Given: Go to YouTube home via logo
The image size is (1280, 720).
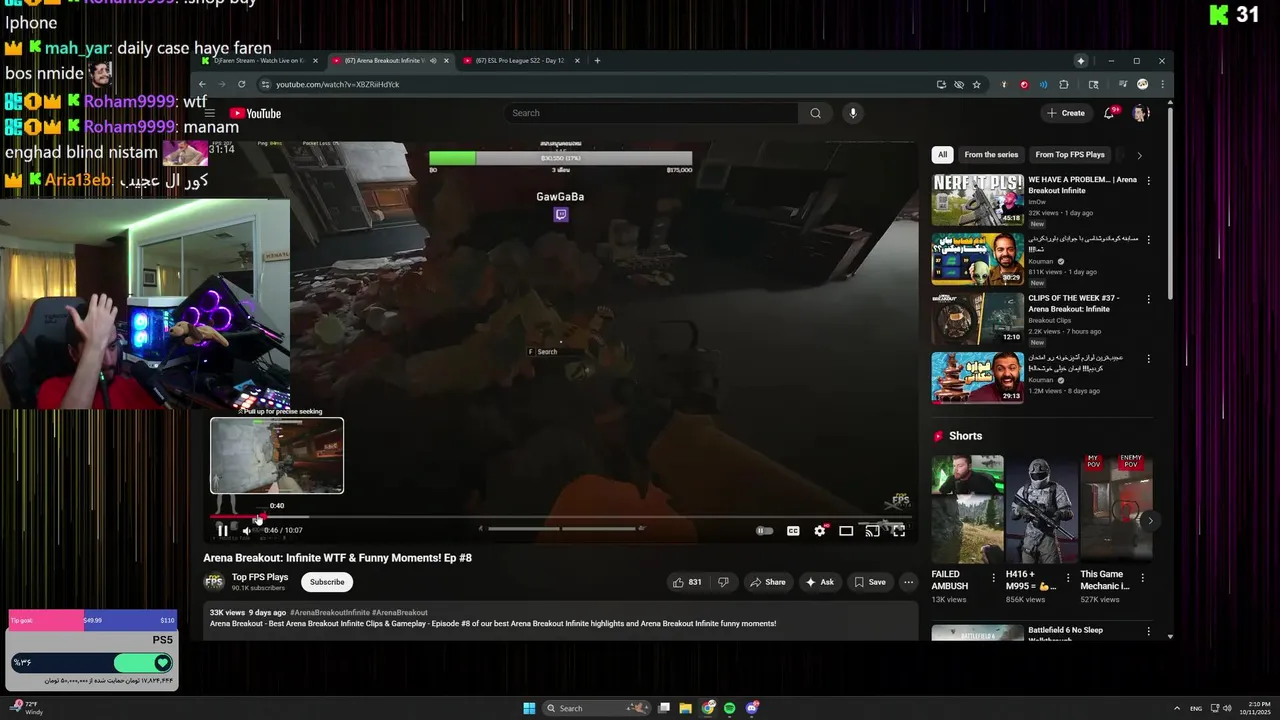Looking at the screenshot, I should 255,113.
